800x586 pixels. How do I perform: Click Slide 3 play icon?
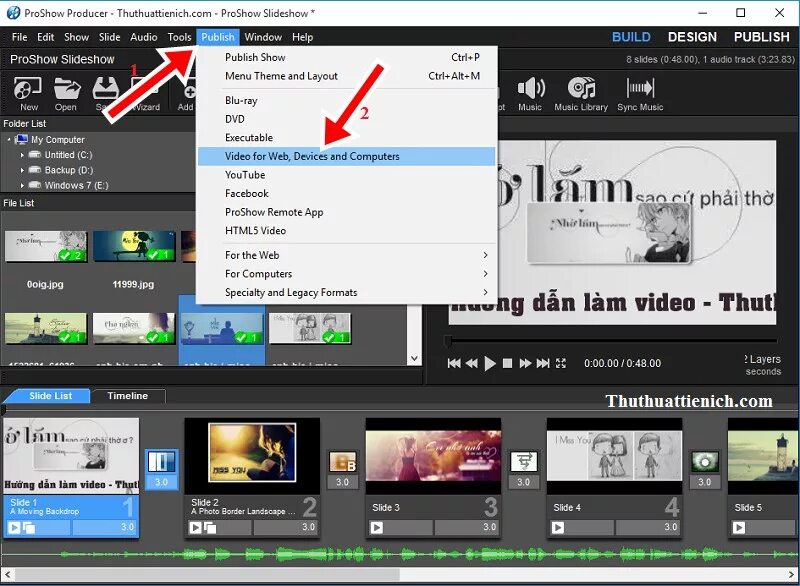coord(377,527)
